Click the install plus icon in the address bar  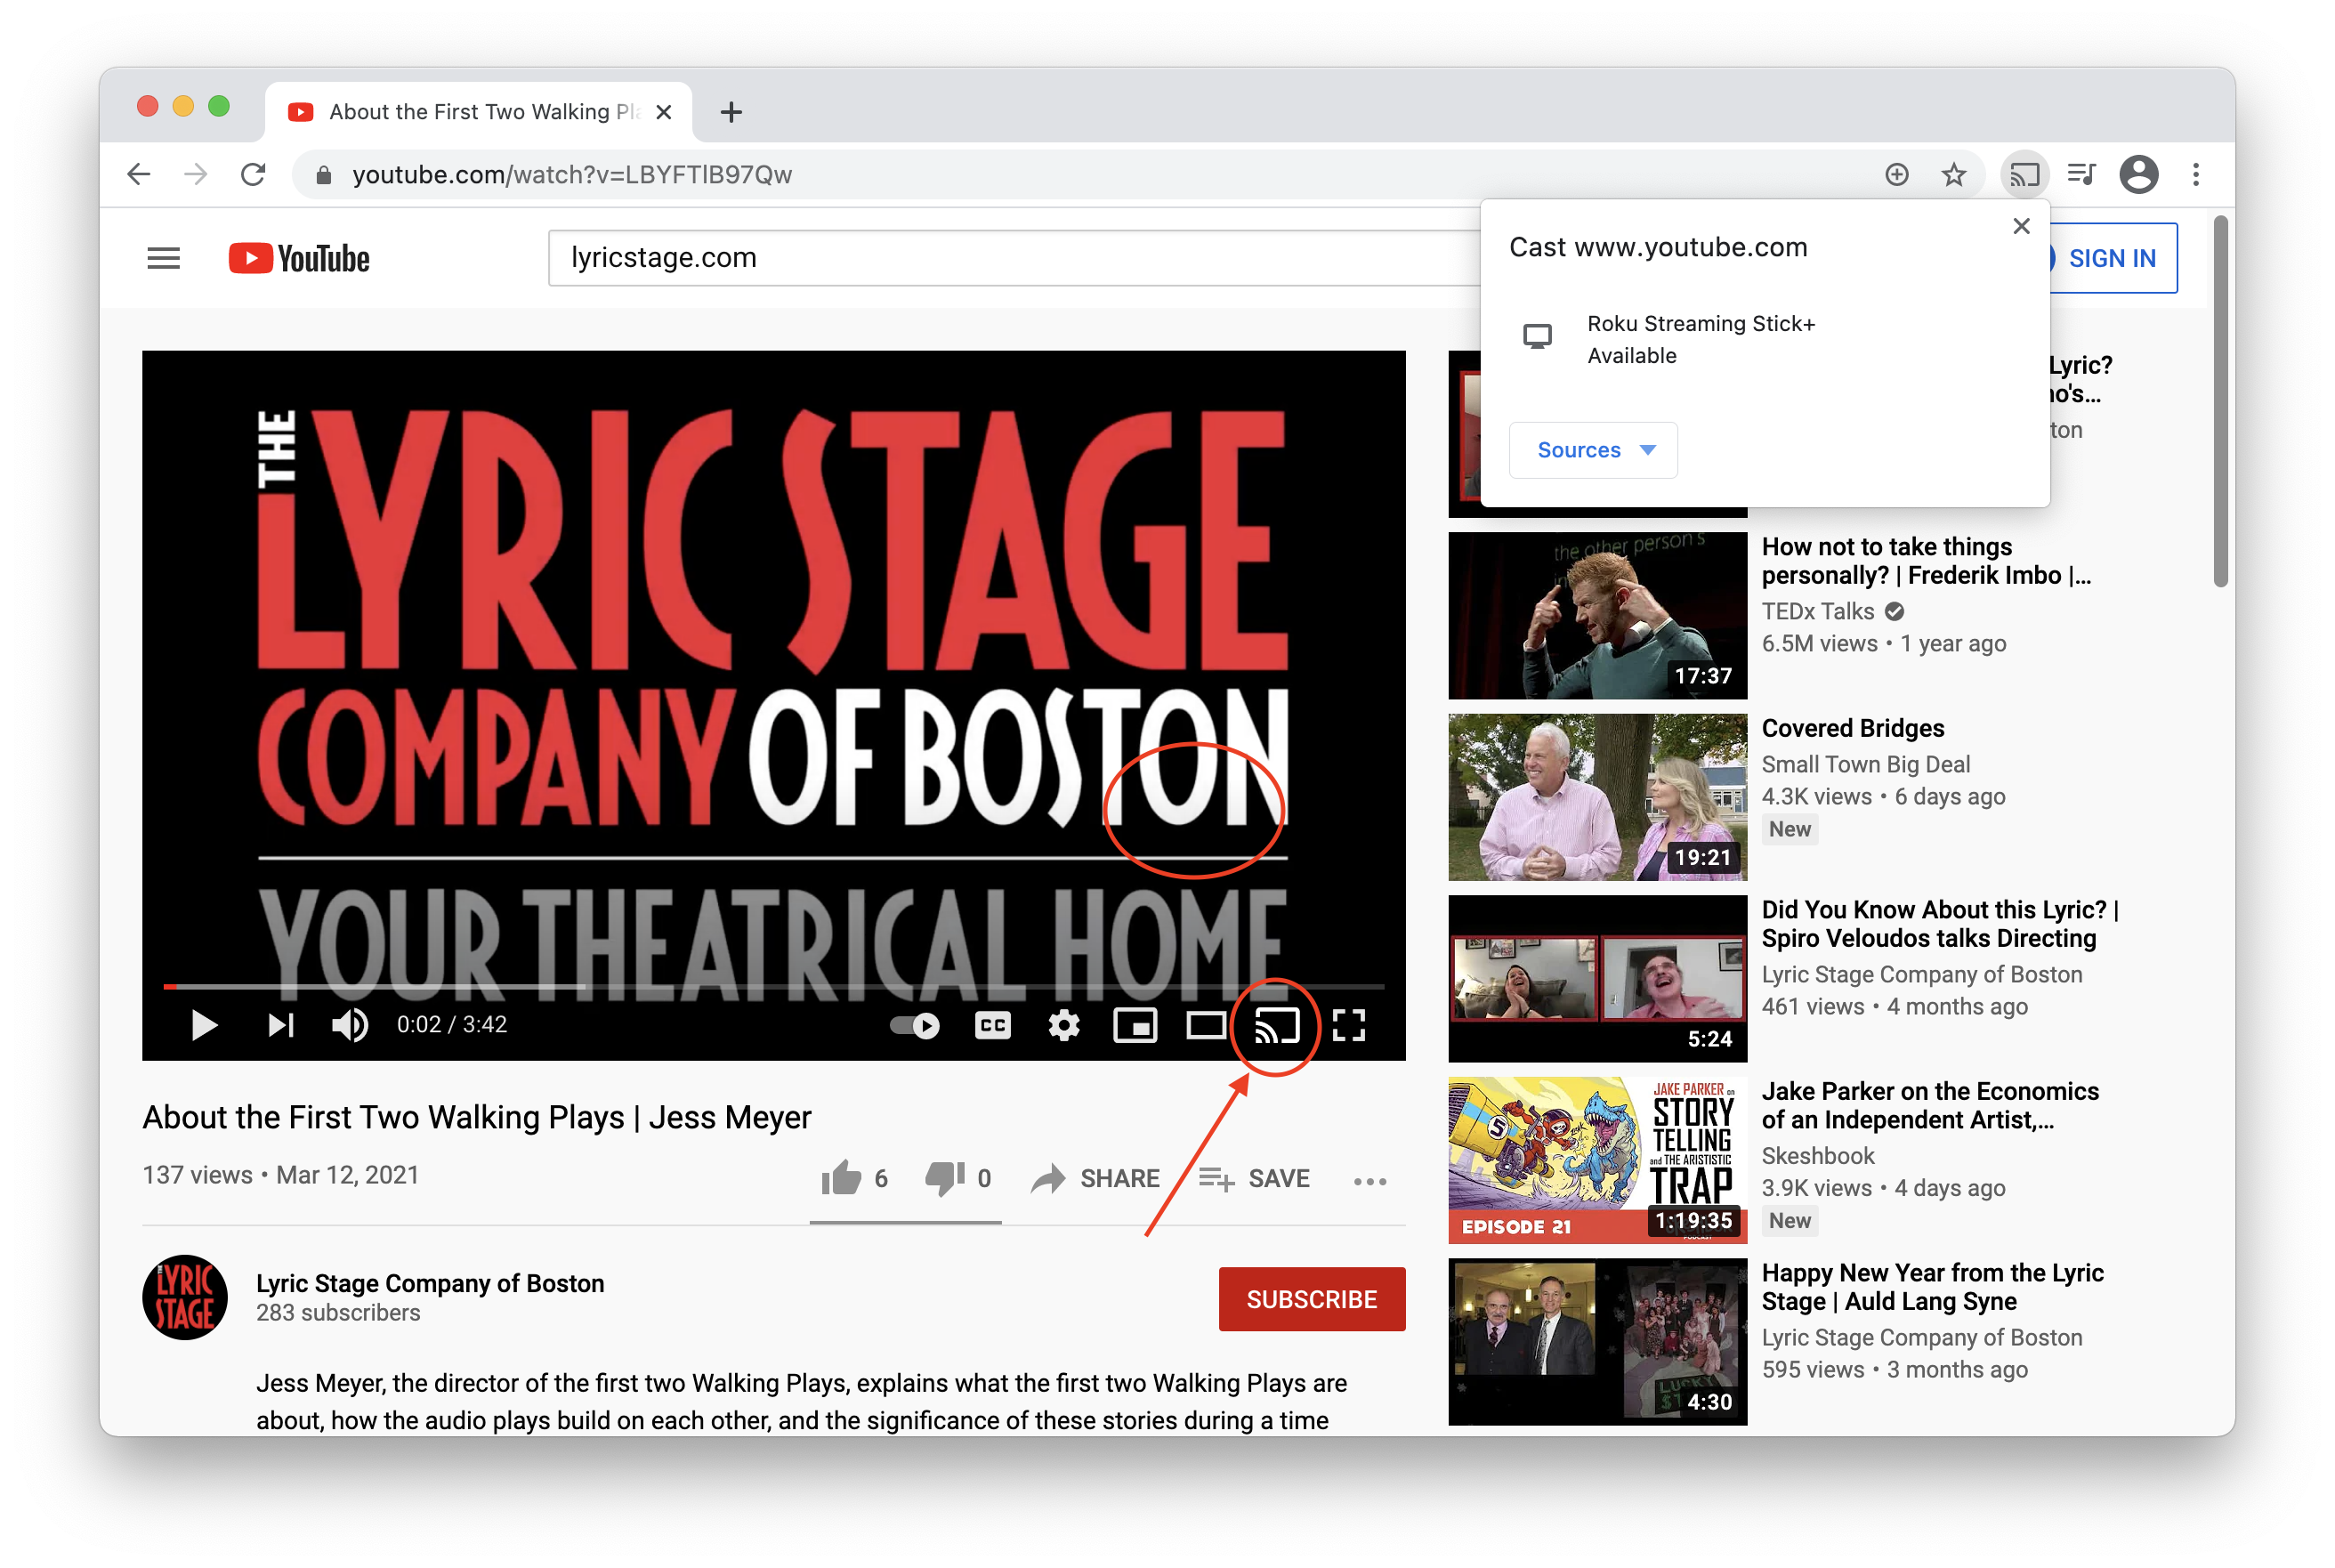pyautogui.click(x=1896, y=174)
